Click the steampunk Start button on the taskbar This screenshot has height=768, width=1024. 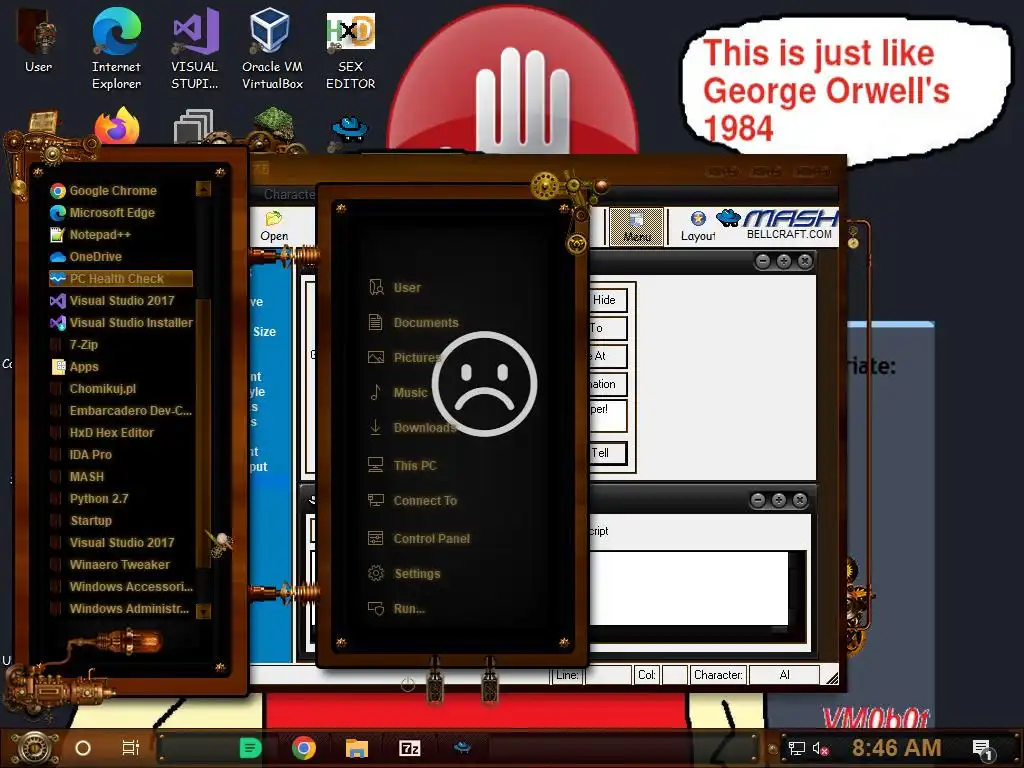[35, 748]
